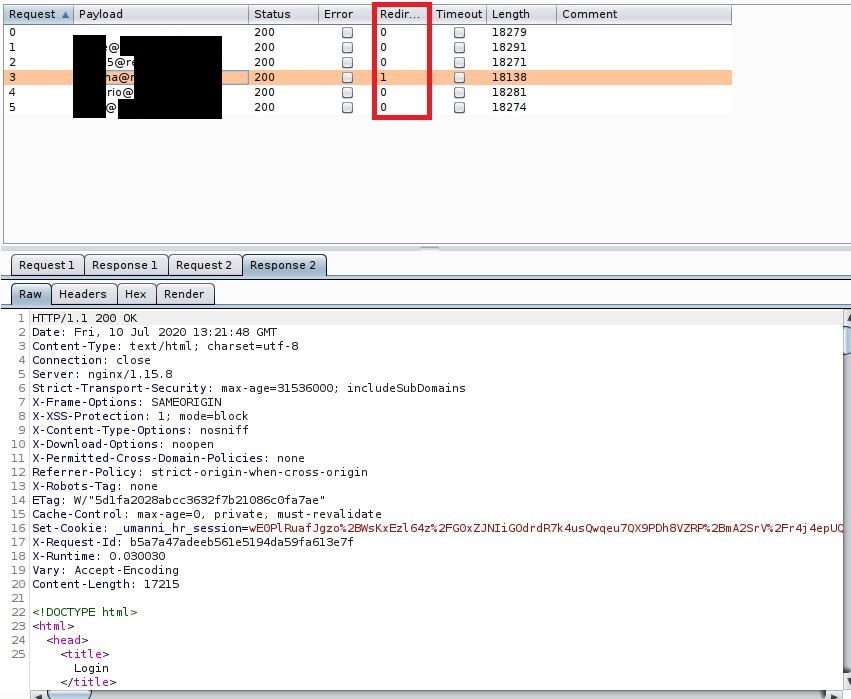Click the response scrollbar up arrow
Viewport: 851px width, 699px height.
tap(847, 316)
